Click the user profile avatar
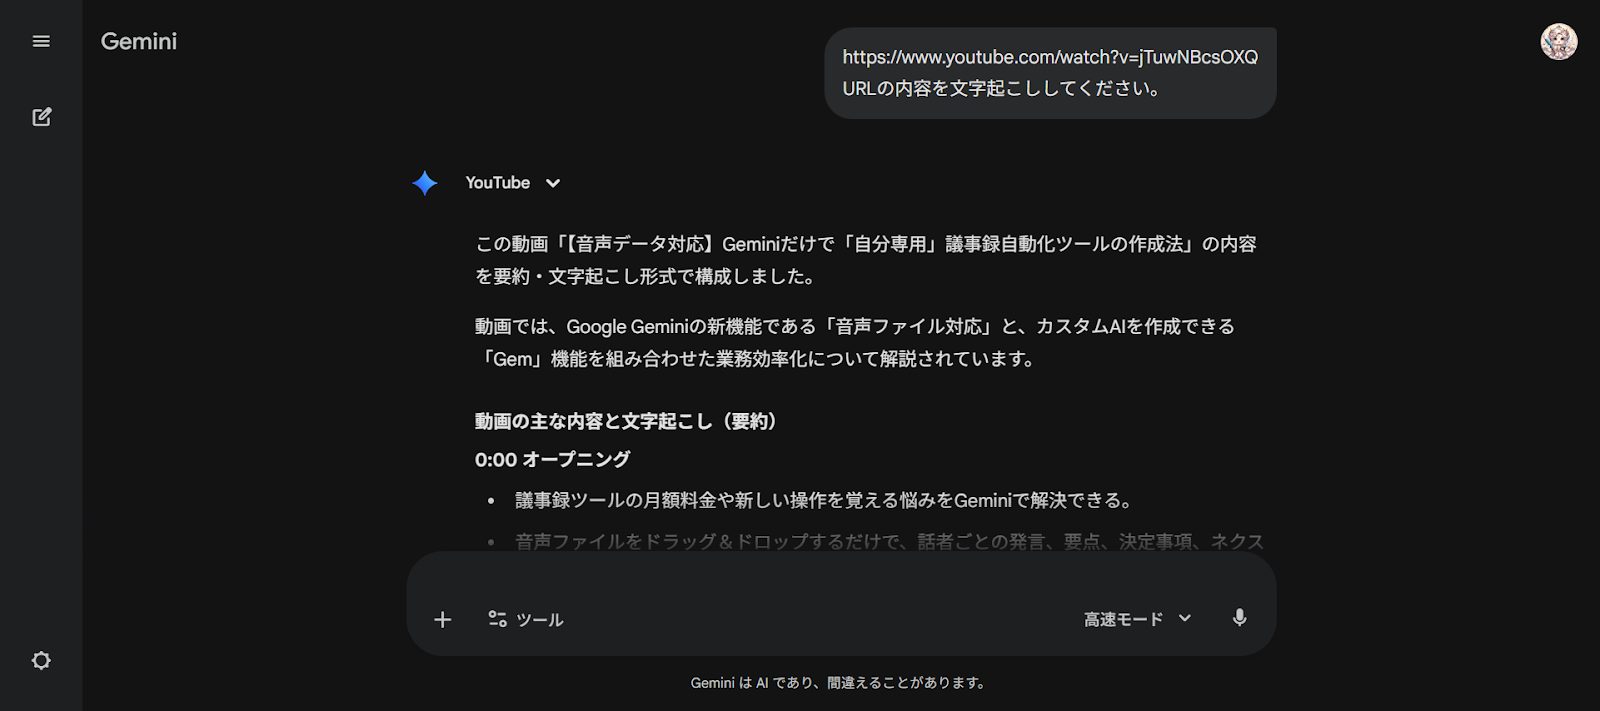The width and height of the screenshot is (1600, 711). (1558, 41)
